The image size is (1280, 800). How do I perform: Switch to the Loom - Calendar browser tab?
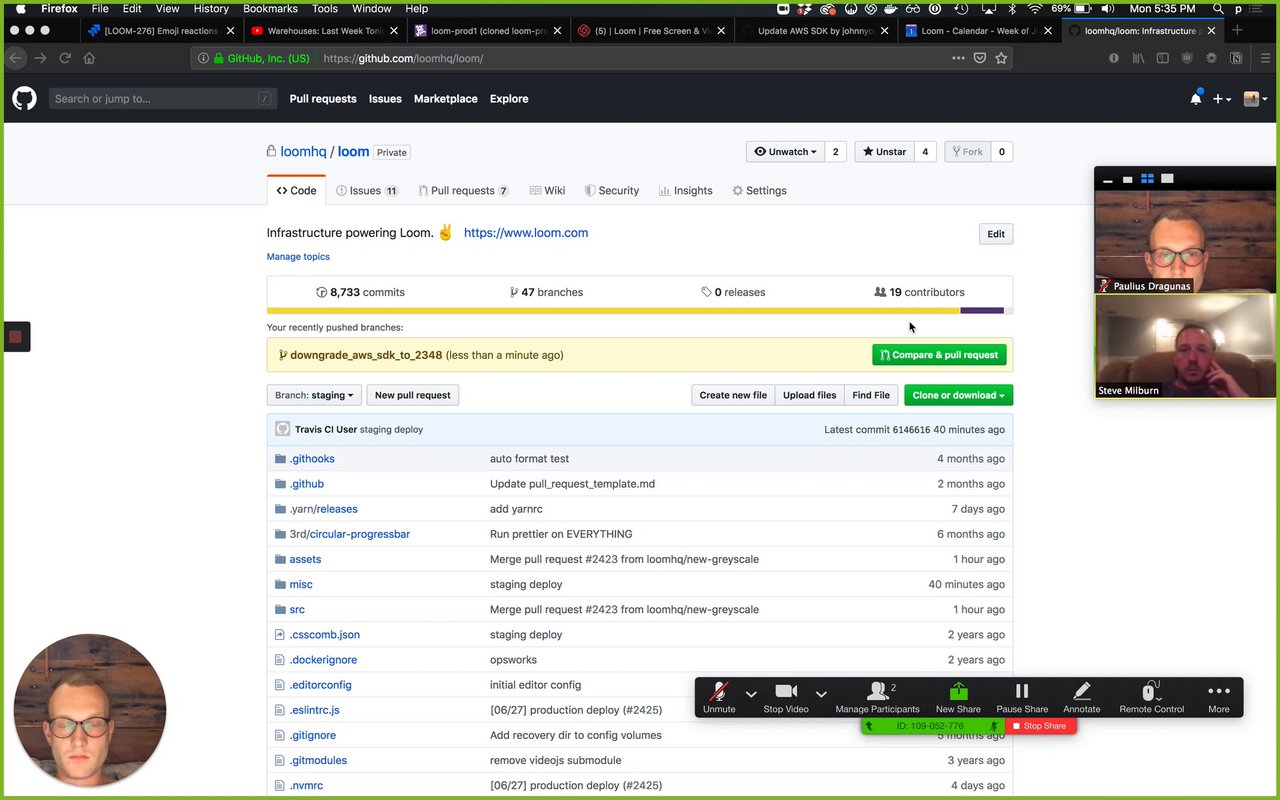pos(979,31)
